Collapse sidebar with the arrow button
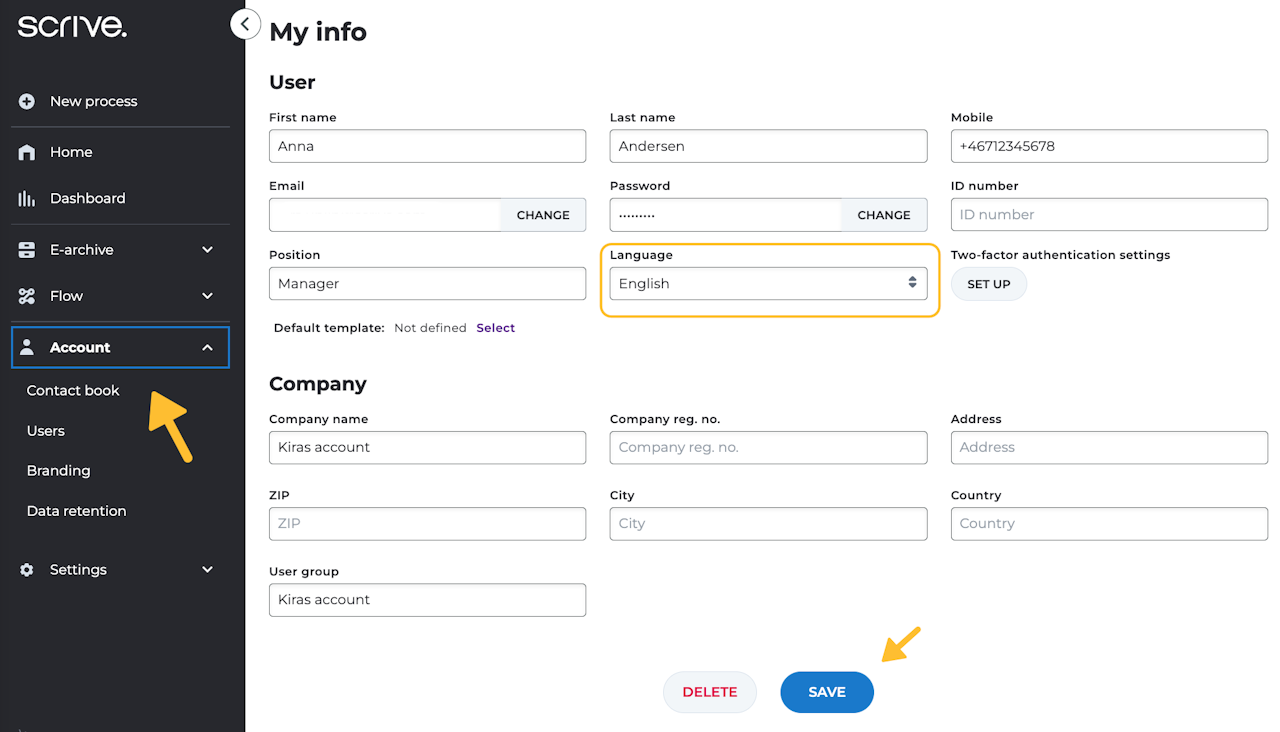This screenshot has height=732, width=1280. [x=245, y=23]
